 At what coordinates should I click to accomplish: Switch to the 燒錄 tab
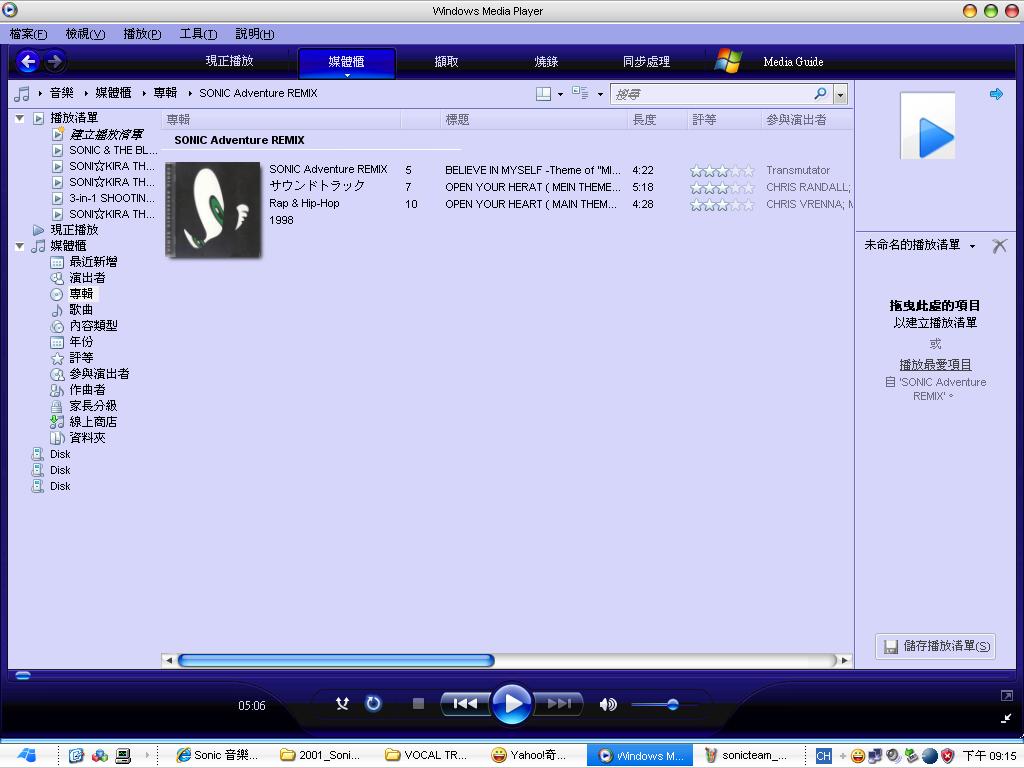pos(546,62)
